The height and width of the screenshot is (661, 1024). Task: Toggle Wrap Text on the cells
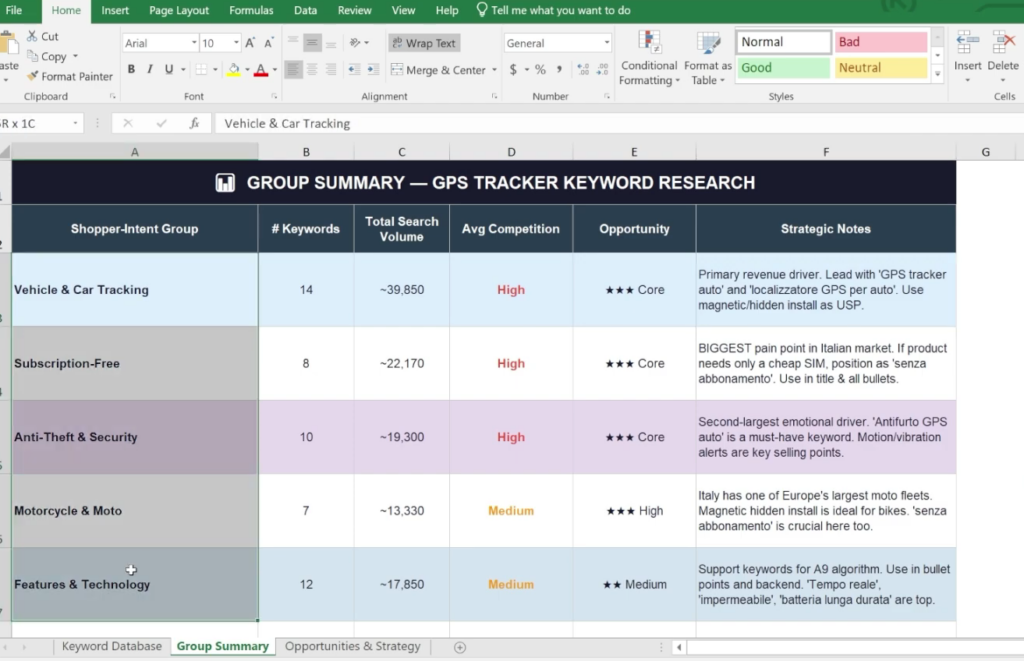point(424,43)
